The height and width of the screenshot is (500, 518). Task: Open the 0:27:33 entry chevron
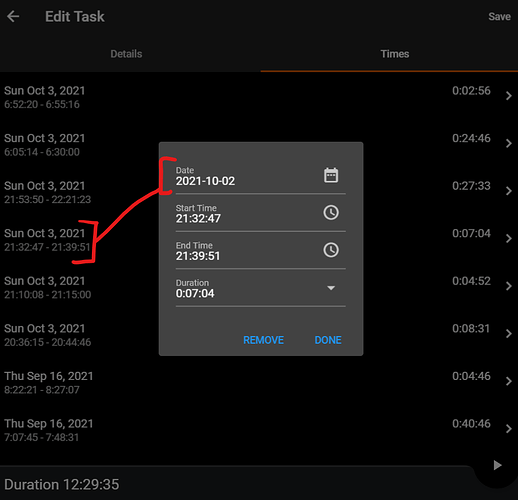pos(509,191)
